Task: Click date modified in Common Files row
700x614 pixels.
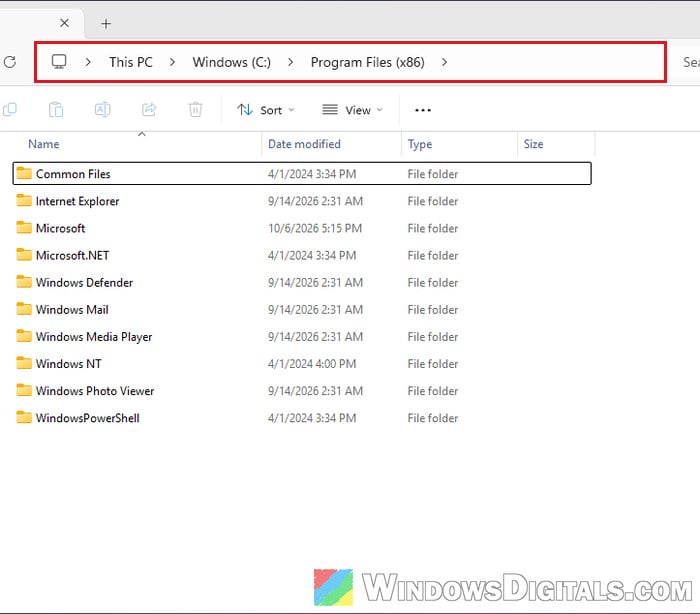Action: [x=312, y=174]
